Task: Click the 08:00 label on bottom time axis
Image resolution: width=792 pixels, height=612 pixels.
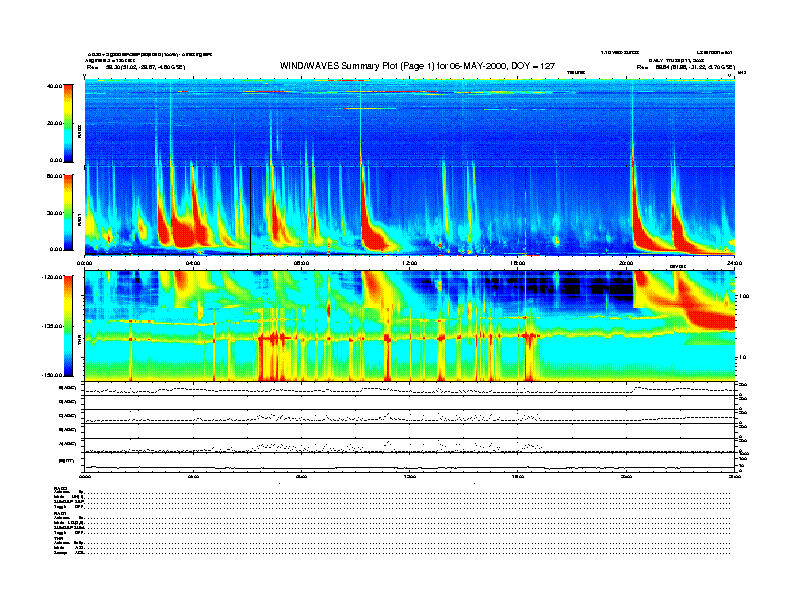Action: [x=302, y=476]
